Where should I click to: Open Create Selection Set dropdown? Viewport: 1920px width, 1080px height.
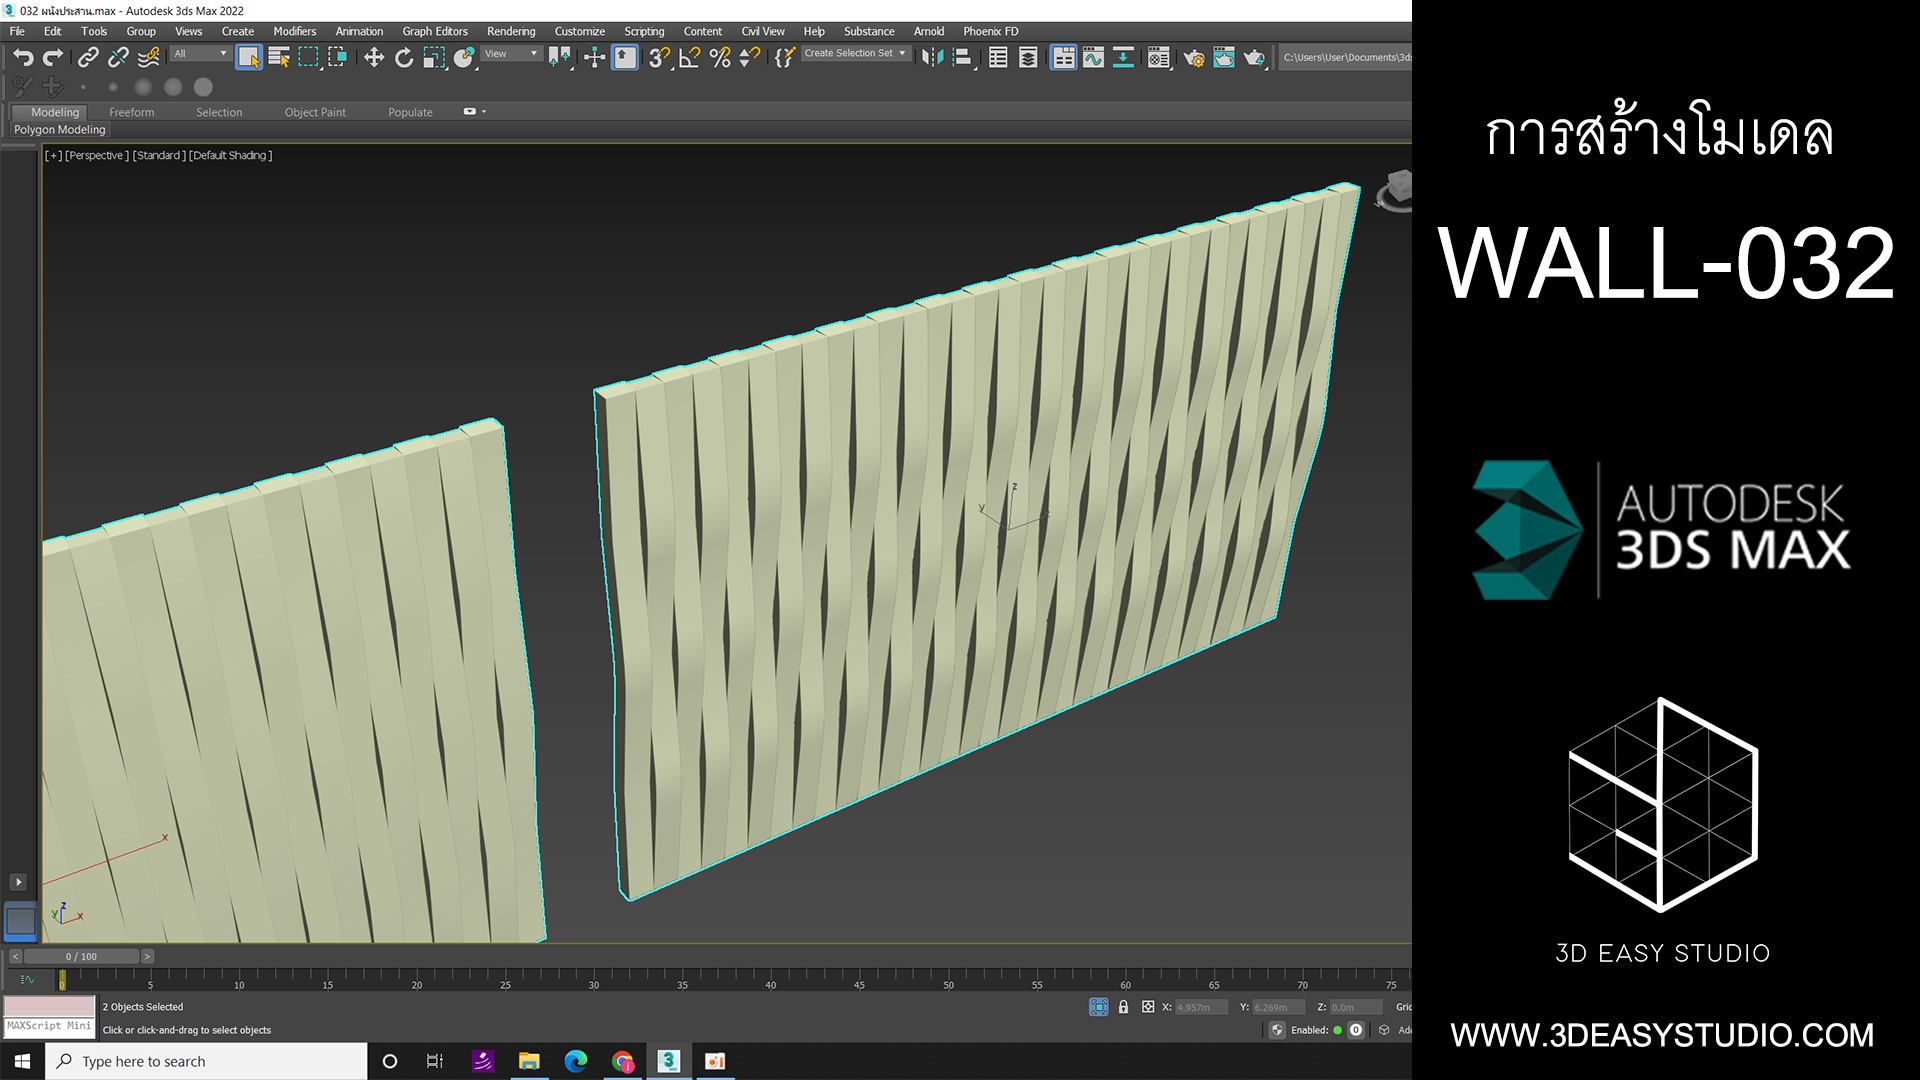(856, 54)
